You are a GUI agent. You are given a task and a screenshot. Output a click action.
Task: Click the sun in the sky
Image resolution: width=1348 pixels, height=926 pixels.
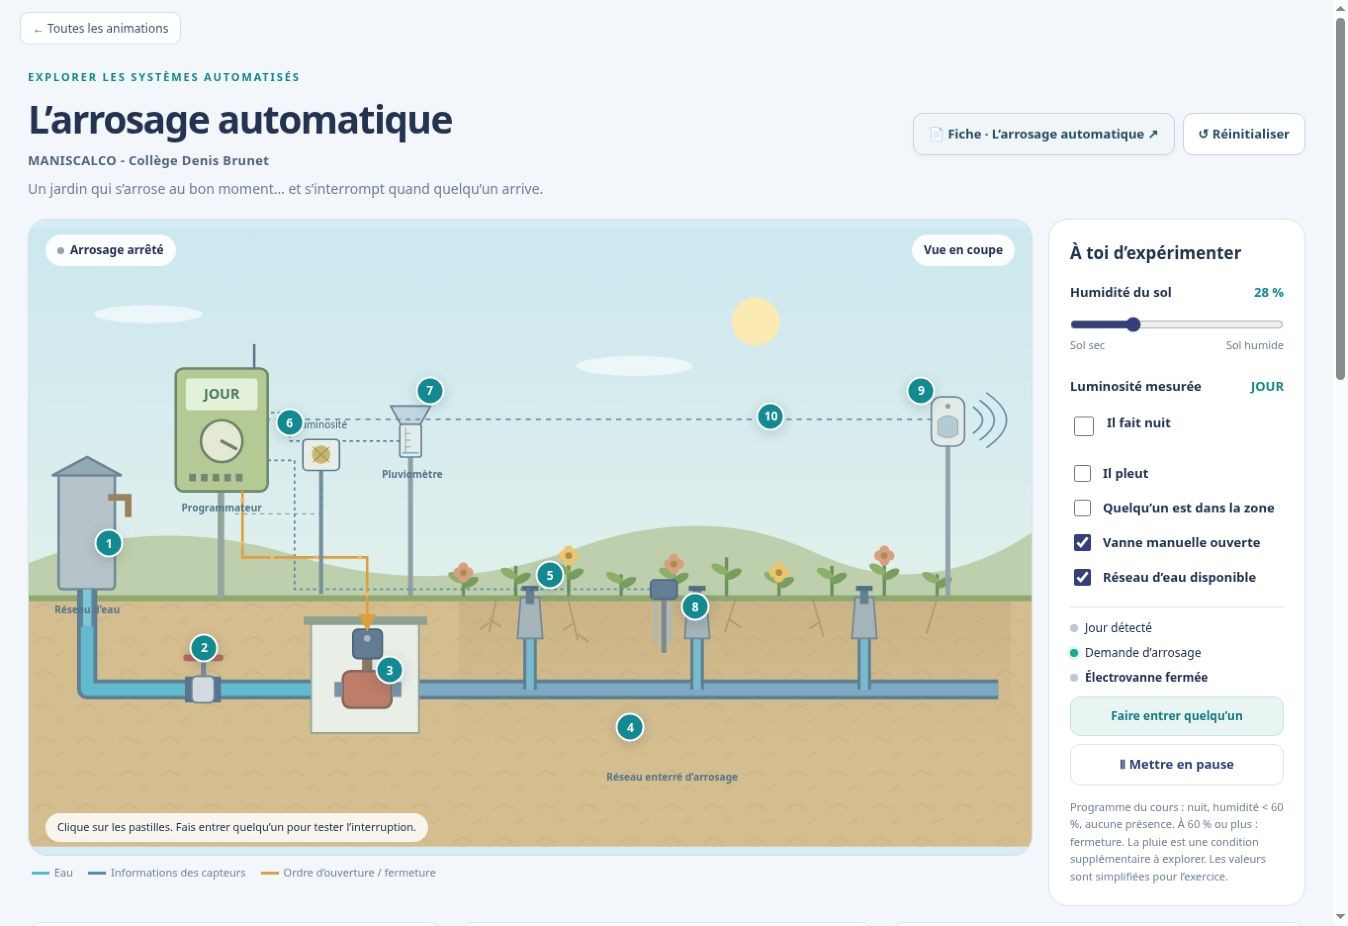tap(755, 321)
